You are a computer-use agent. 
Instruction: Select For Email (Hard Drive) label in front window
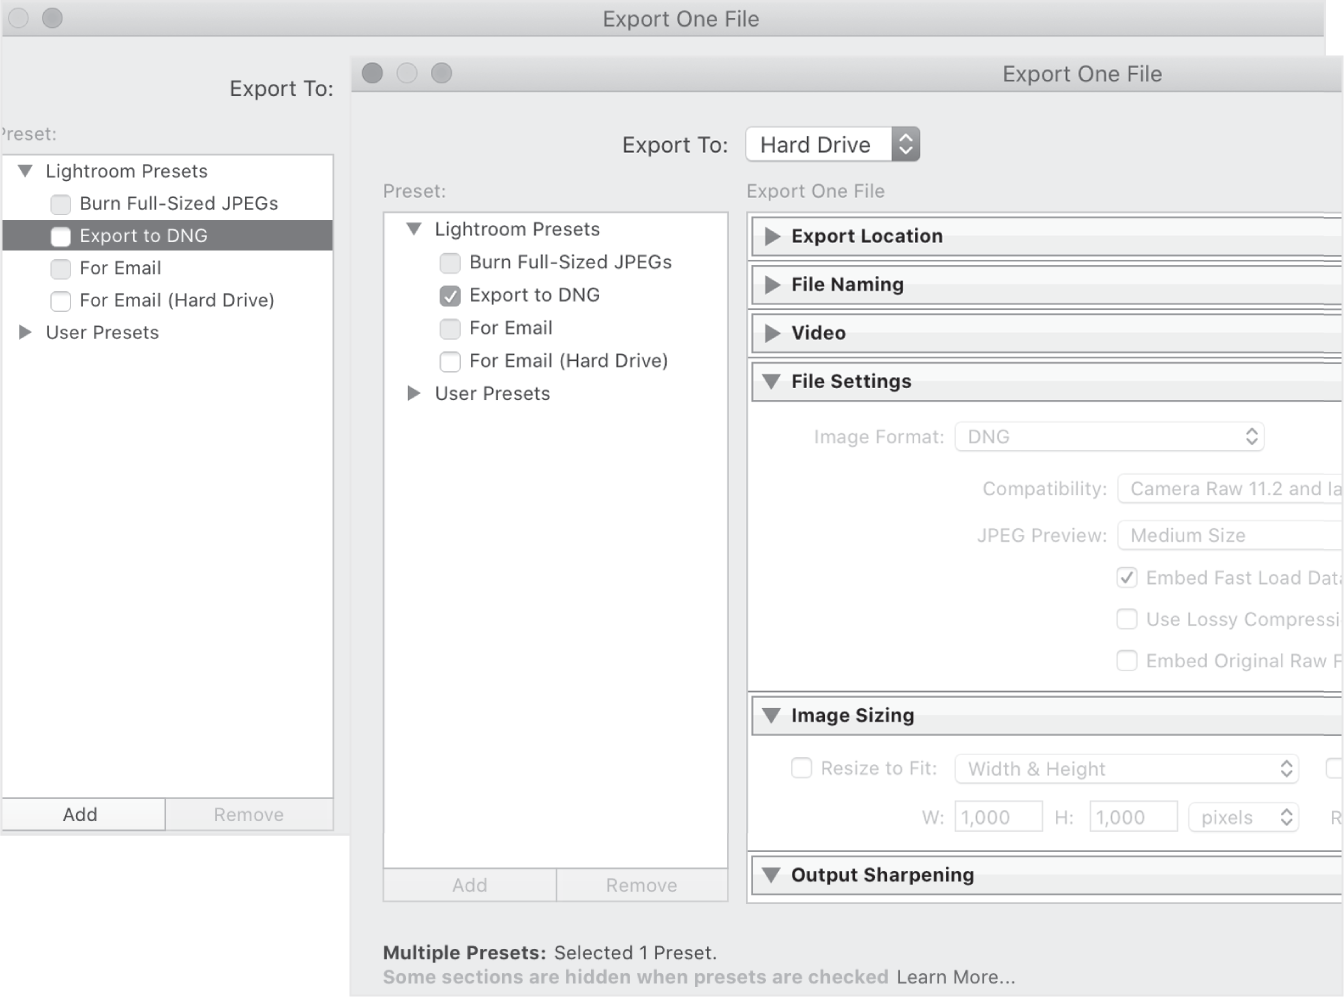pyautogui.click(x=568, y=361)
